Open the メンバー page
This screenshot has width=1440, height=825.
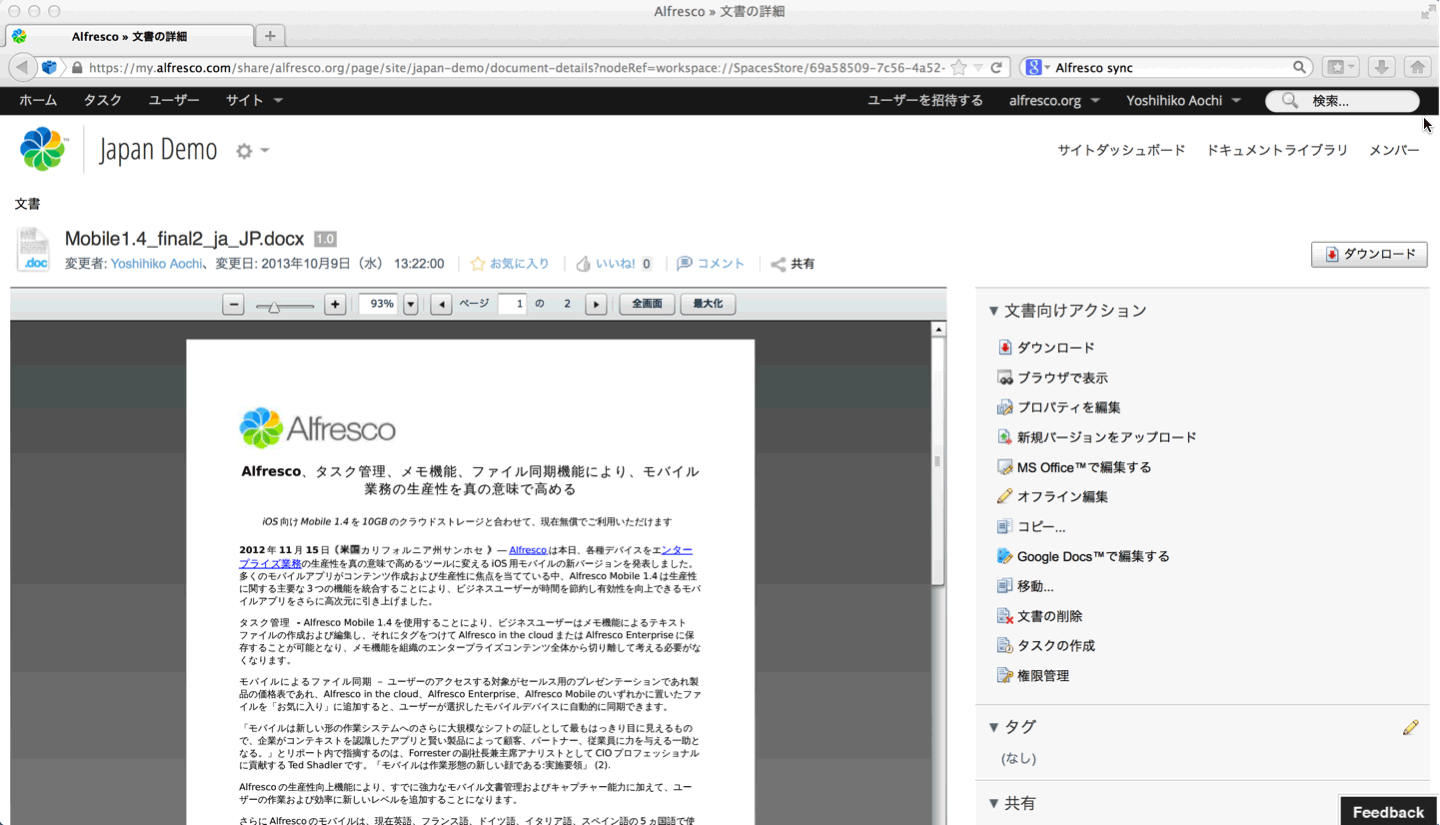point(1394,150)
